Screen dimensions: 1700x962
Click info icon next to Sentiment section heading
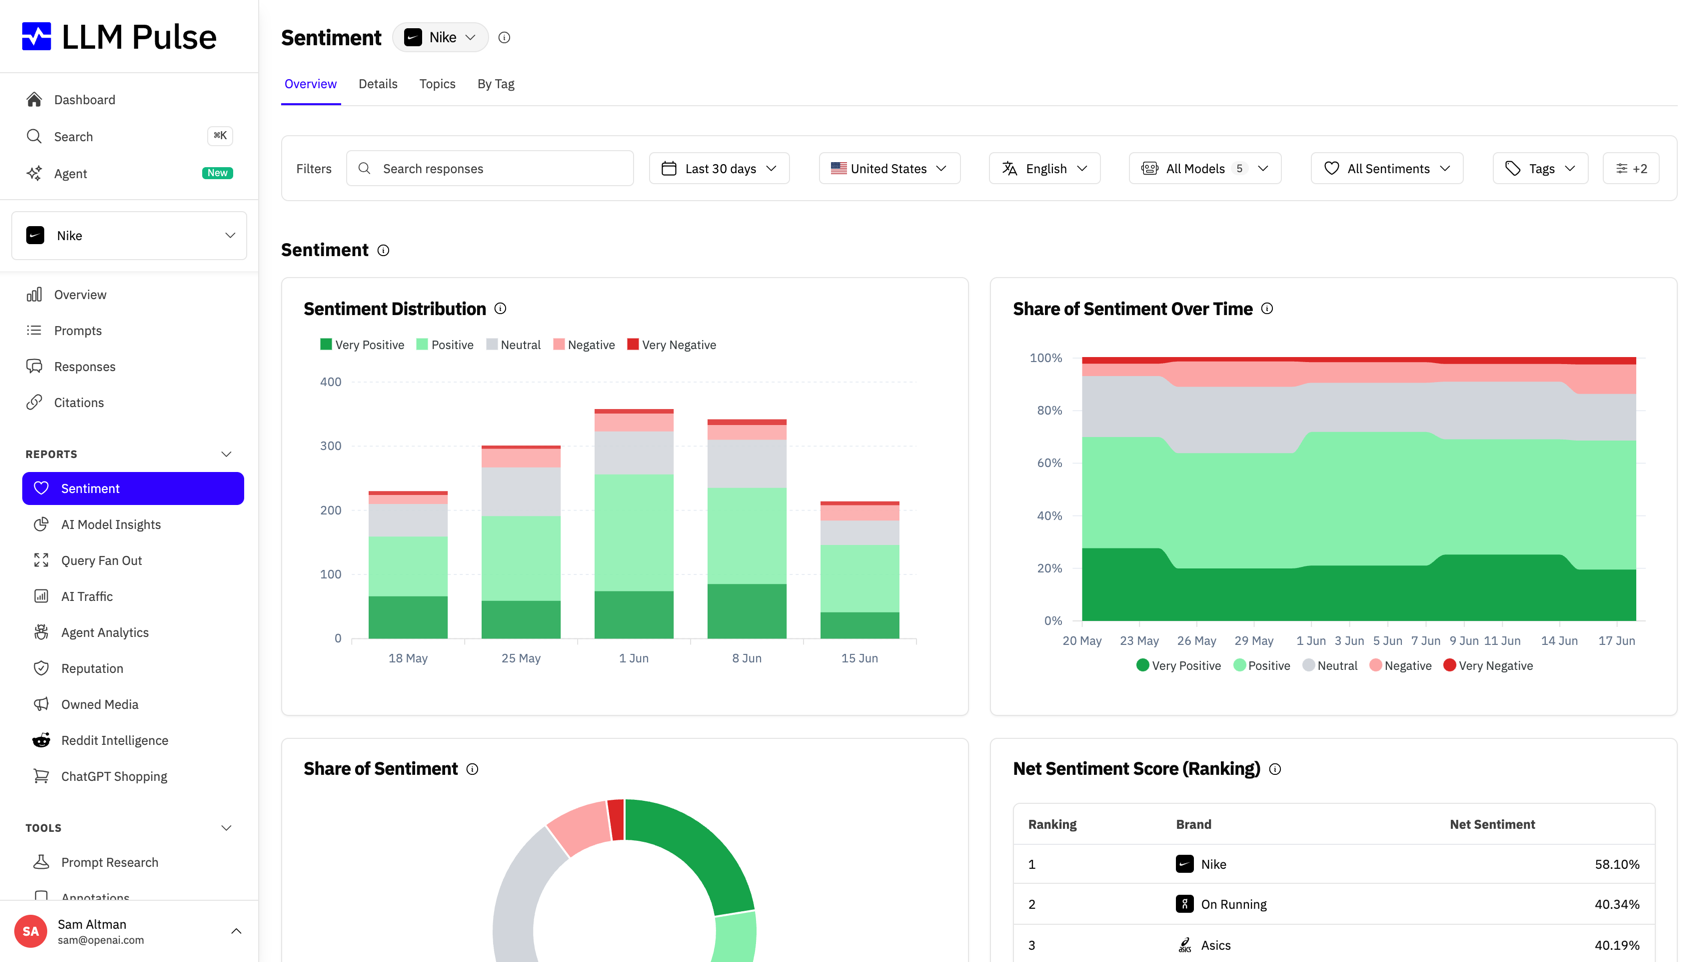(383, 250)
